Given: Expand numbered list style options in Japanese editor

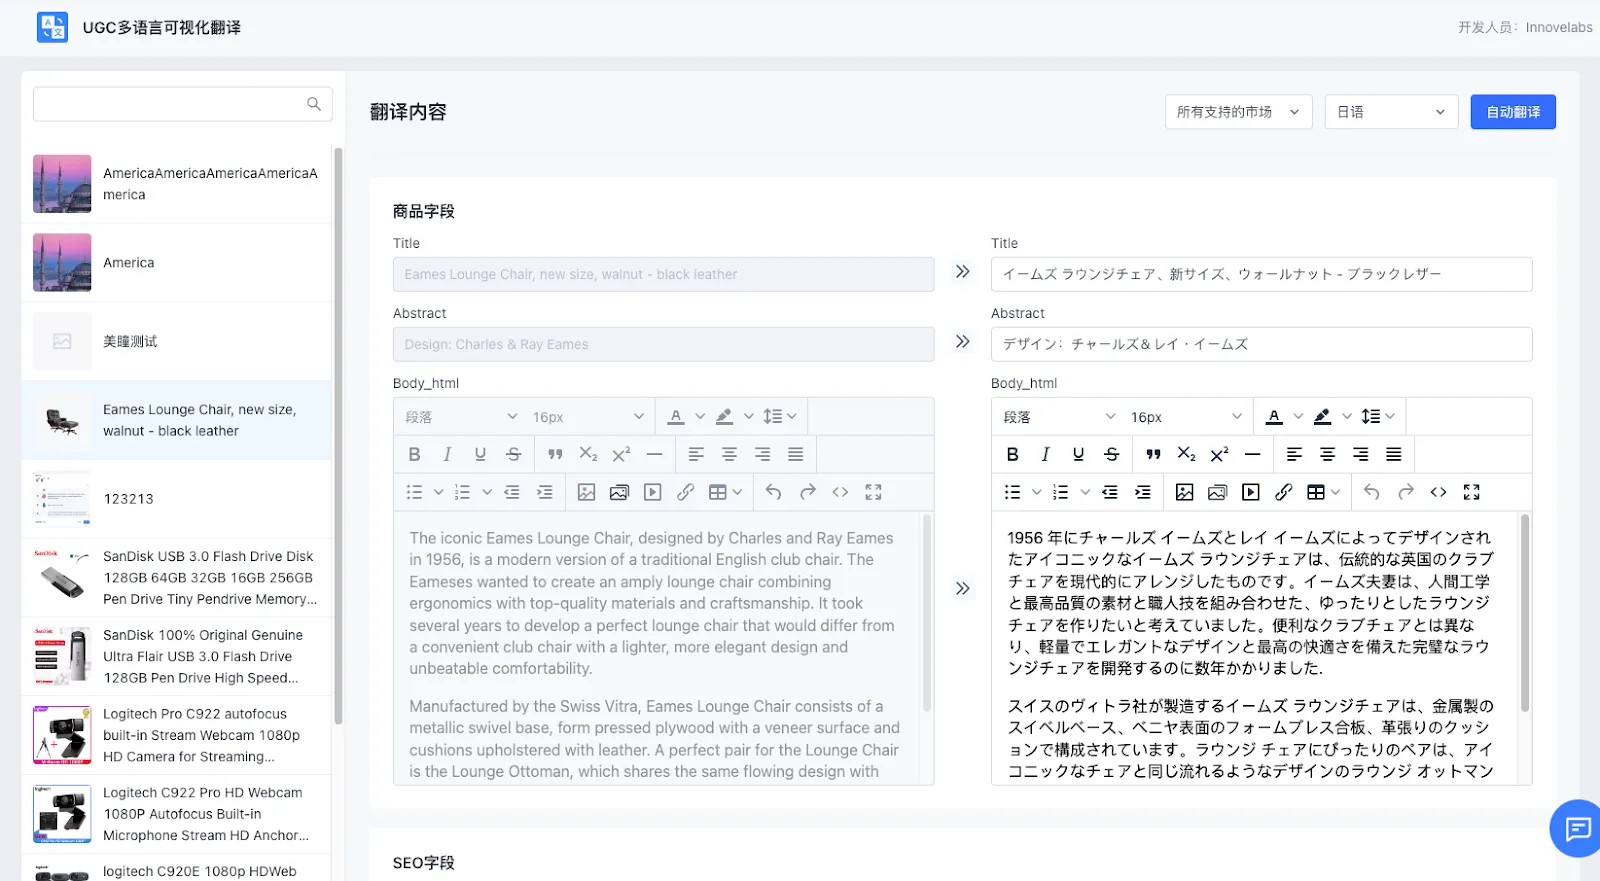Looking at the screenshot, I should click(x=1085, y=492).
